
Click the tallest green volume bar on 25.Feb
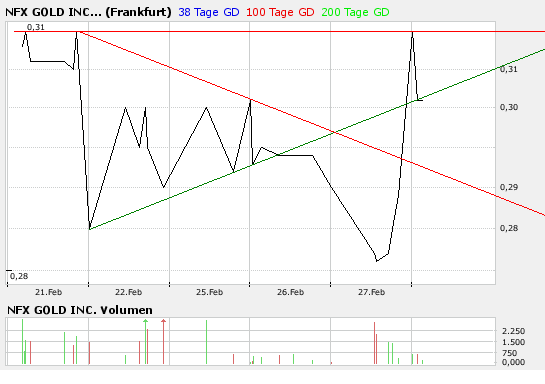tap(206, 342)
